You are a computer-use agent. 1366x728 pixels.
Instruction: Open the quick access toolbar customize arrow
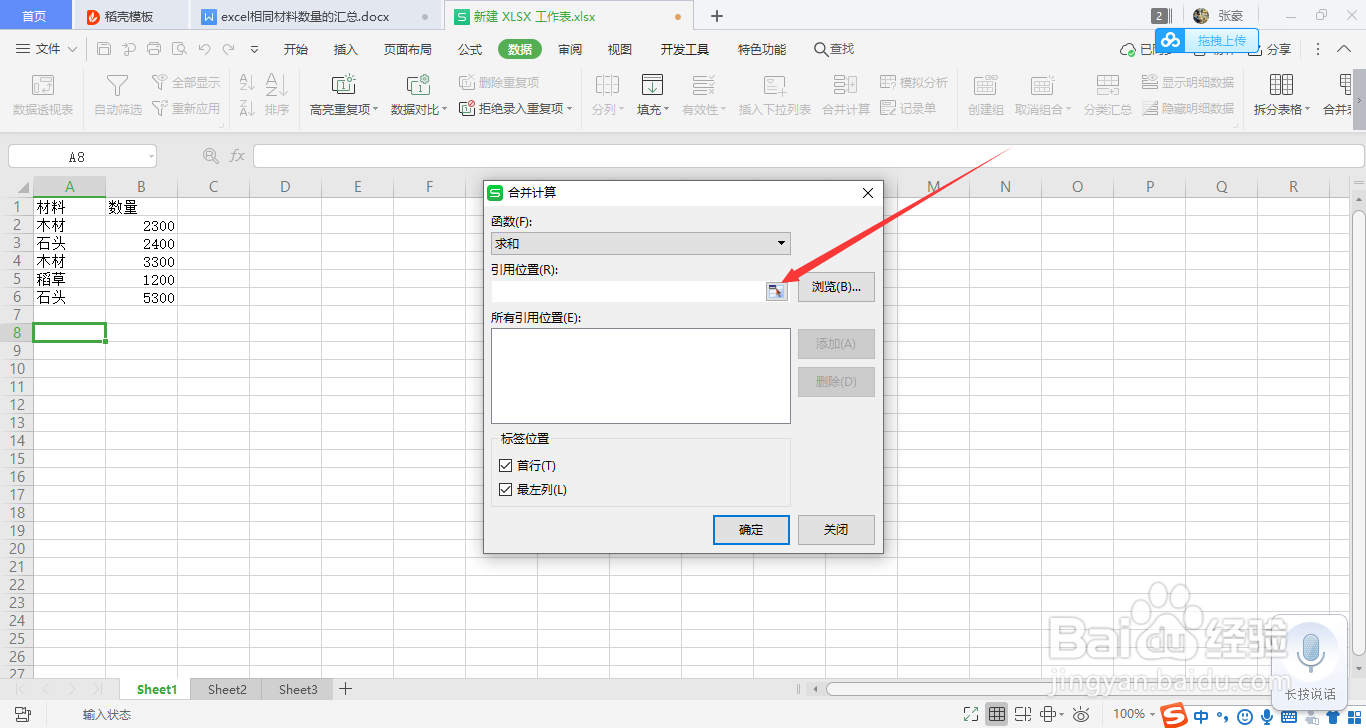254,49
